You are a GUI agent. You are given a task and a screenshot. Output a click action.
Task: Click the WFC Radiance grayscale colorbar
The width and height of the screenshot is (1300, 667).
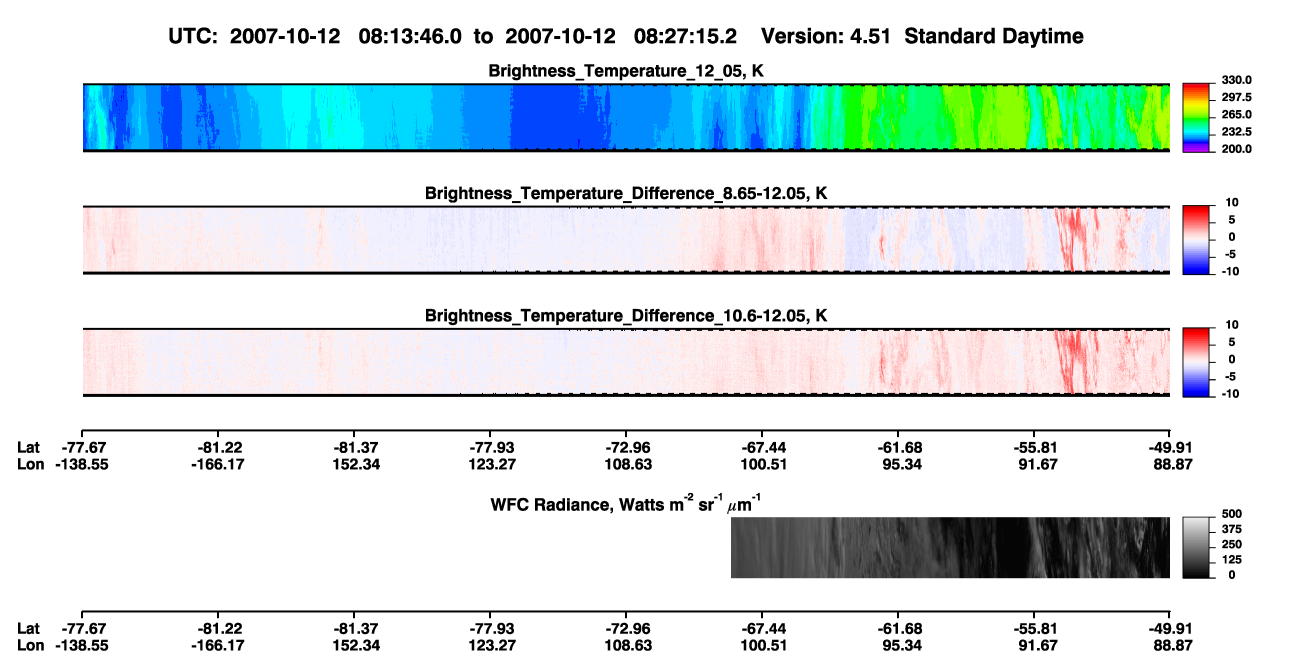coord(1196,547)
